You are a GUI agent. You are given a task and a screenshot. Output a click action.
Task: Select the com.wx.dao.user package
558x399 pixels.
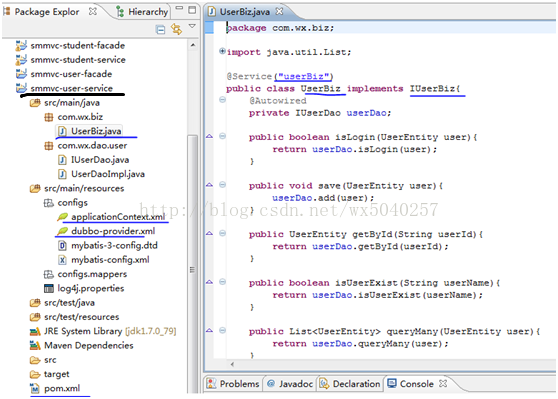92,146
